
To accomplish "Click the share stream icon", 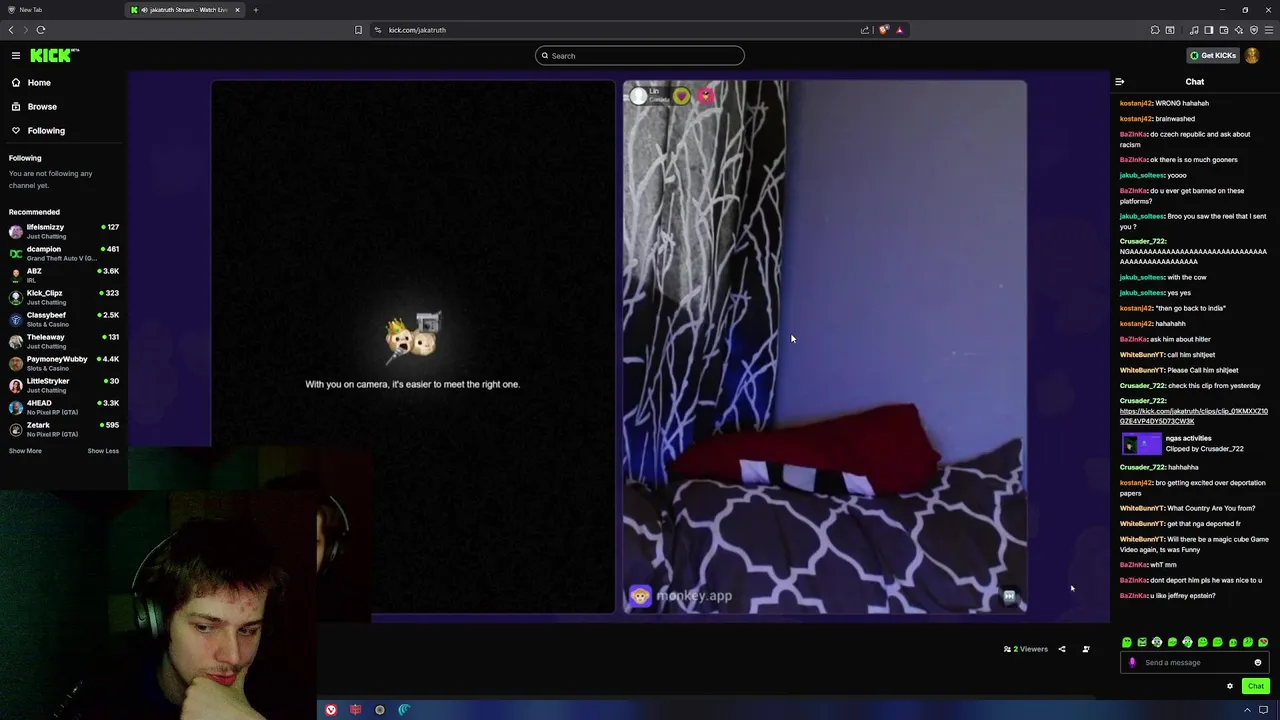I will tap(1062, 649).
